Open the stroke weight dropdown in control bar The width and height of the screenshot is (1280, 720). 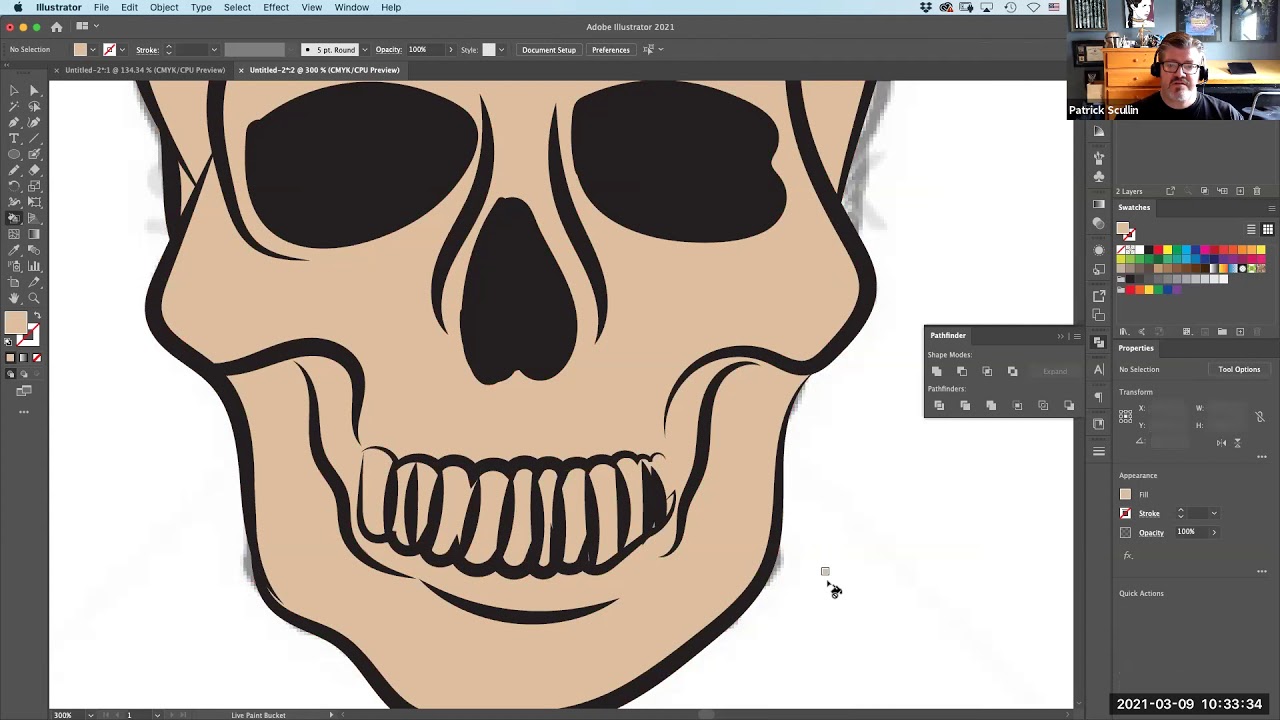pyautogui.click(x=214, y=50)
